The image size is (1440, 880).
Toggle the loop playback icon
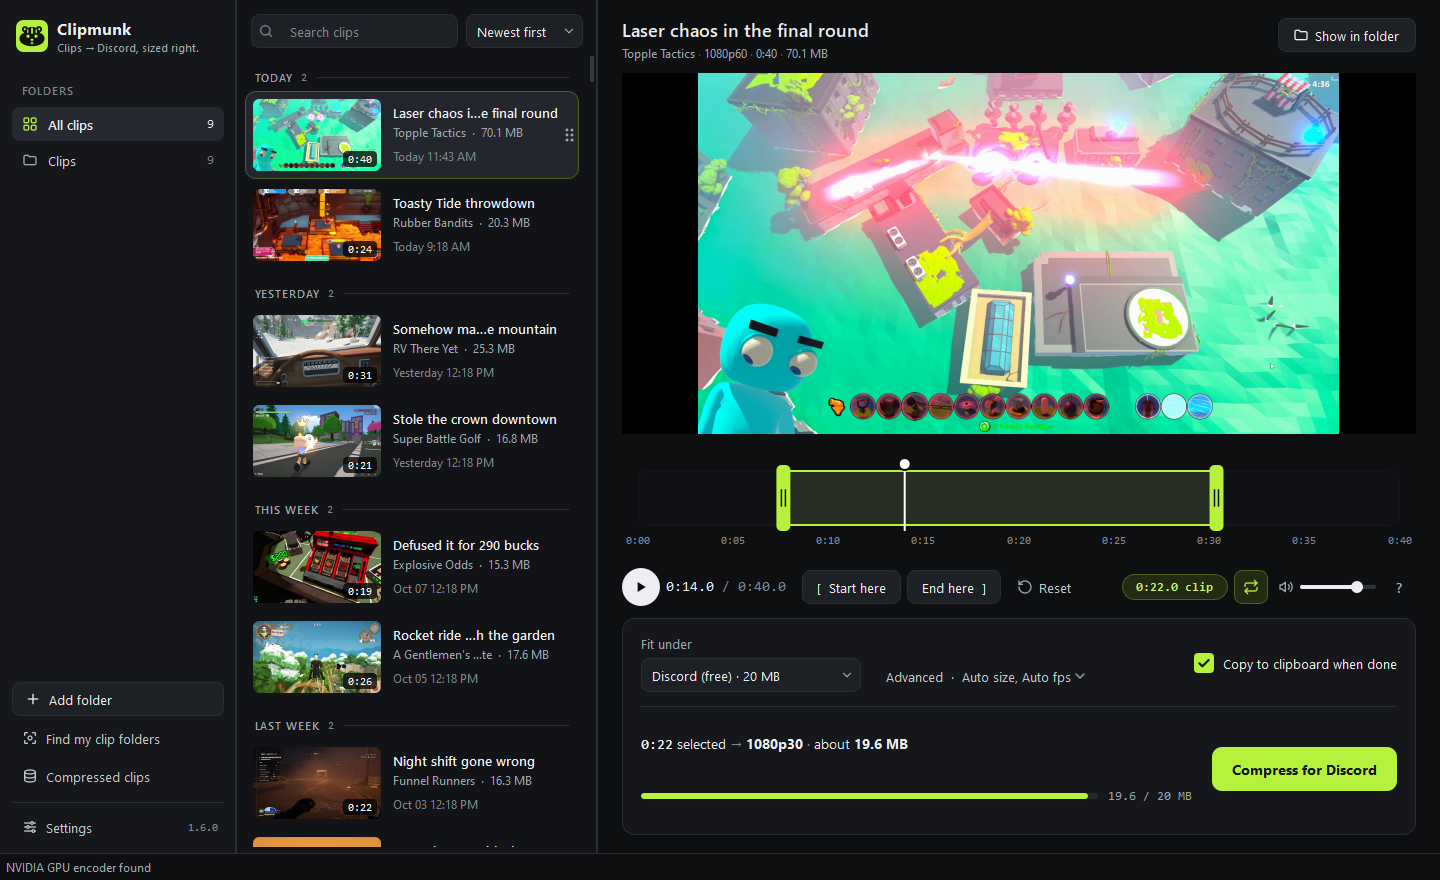[x=1251, y=587]
